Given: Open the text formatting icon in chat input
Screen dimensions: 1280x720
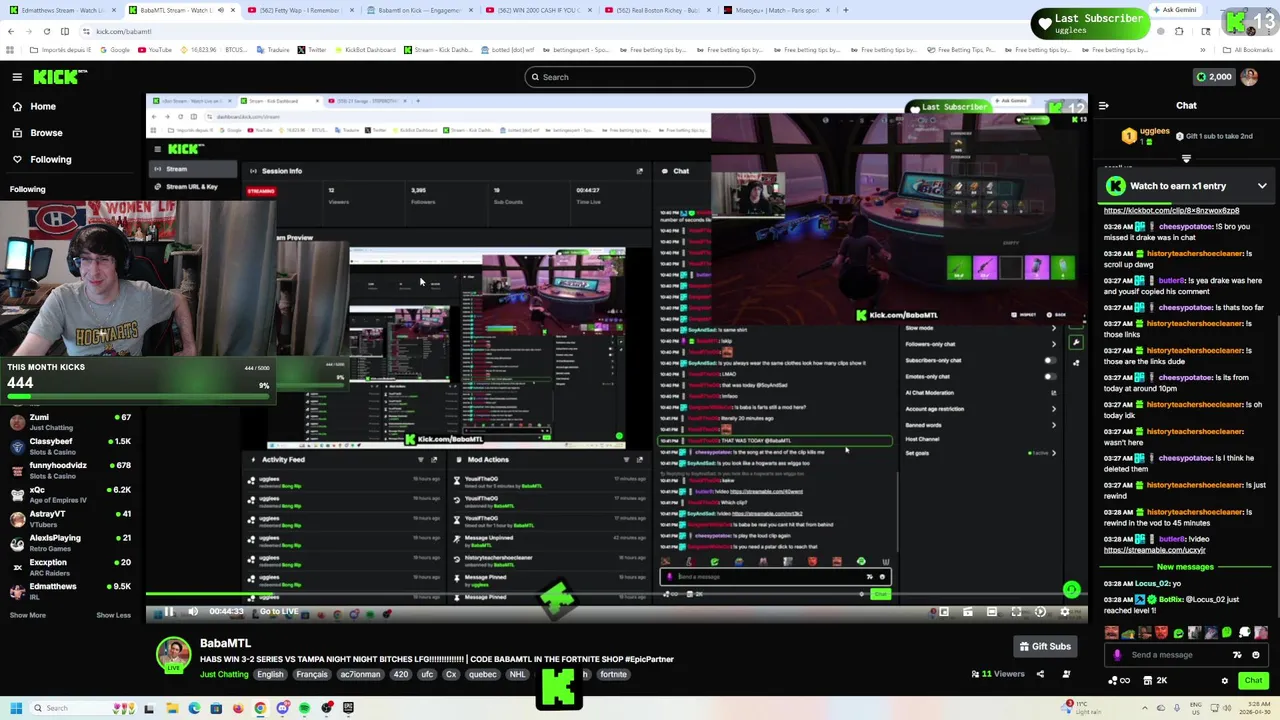Looking at the screenshot, I should 1238,655.
